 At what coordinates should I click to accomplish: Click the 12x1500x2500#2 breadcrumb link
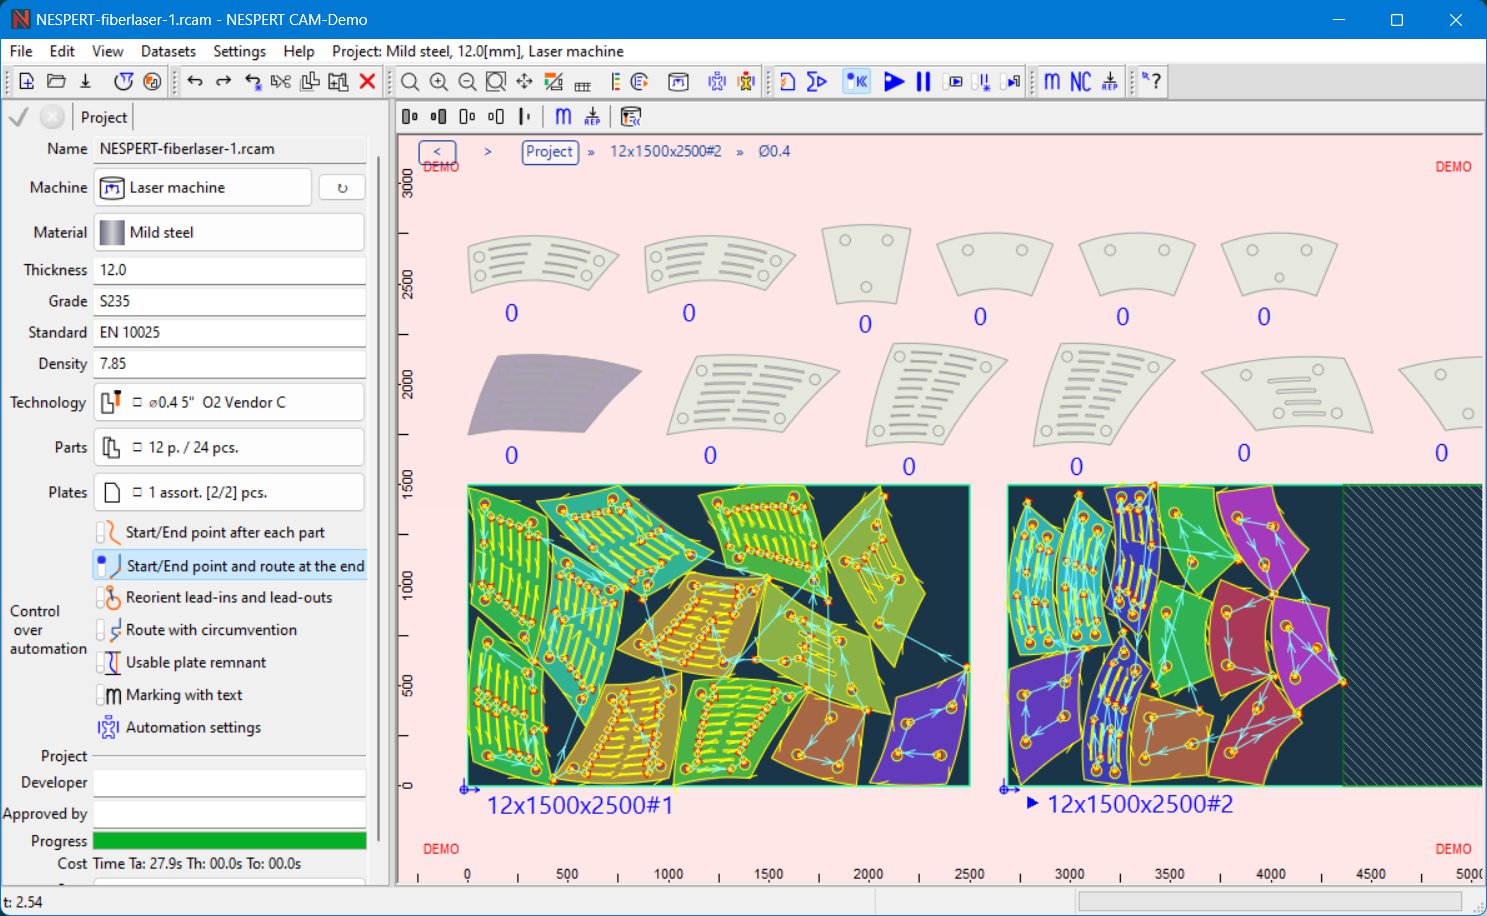(666, 151)
